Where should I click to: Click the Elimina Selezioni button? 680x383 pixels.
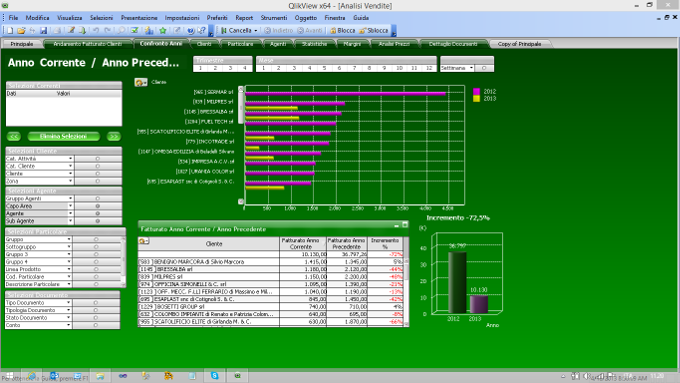63,136
